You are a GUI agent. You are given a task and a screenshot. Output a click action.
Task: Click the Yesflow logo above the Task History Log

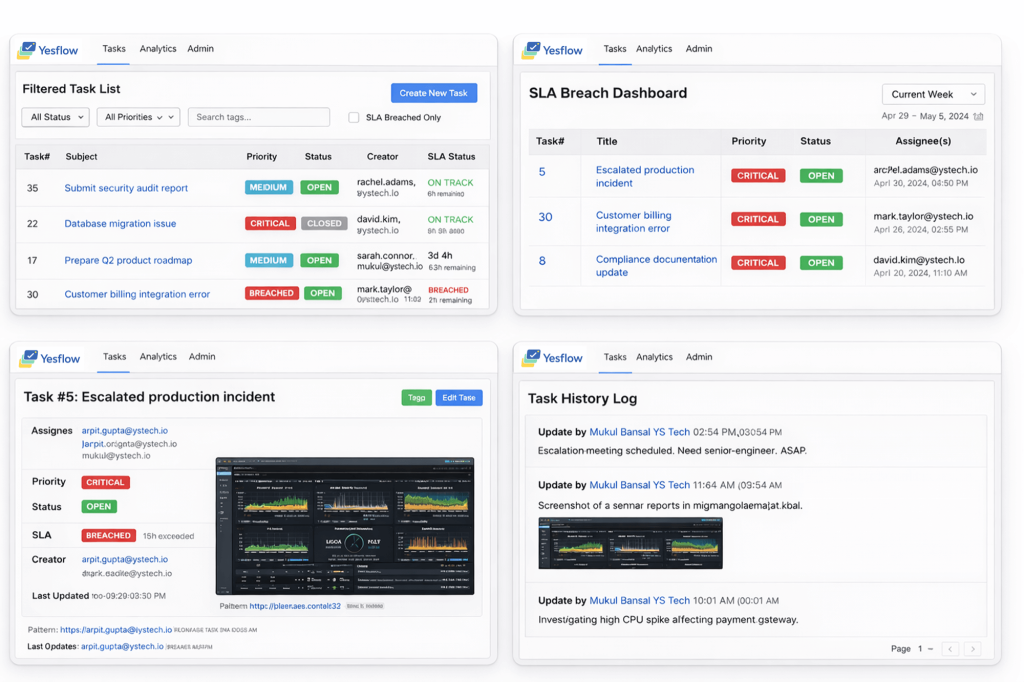552,358
